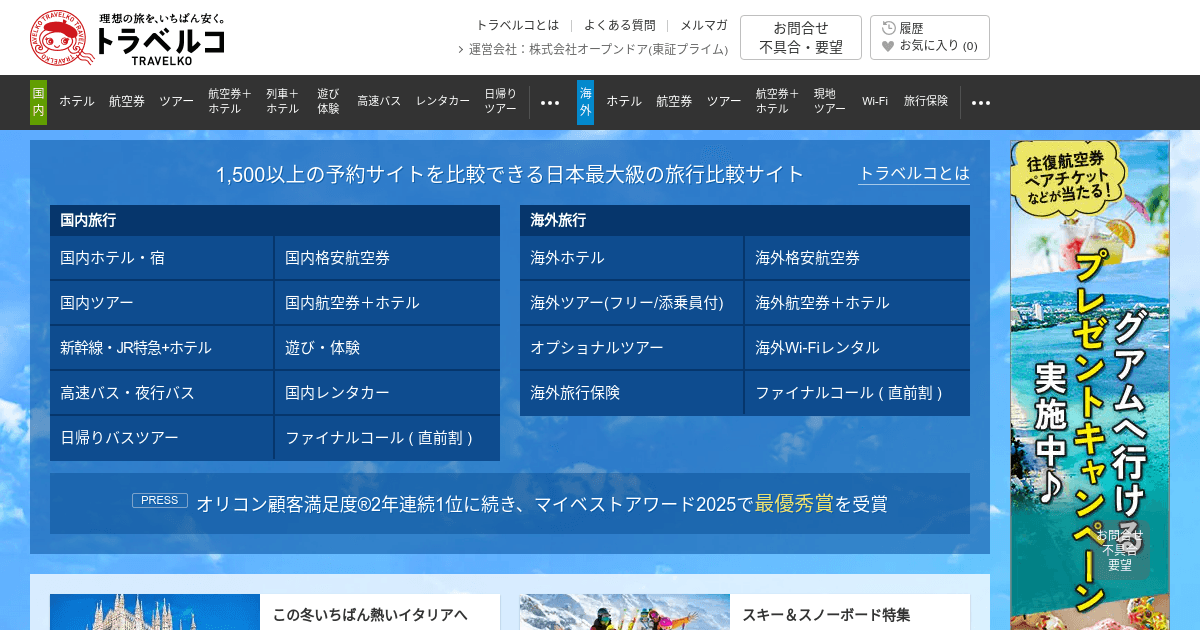
Task: Select ホテル from the domestic navigation bar
Action: pos(77,101)
